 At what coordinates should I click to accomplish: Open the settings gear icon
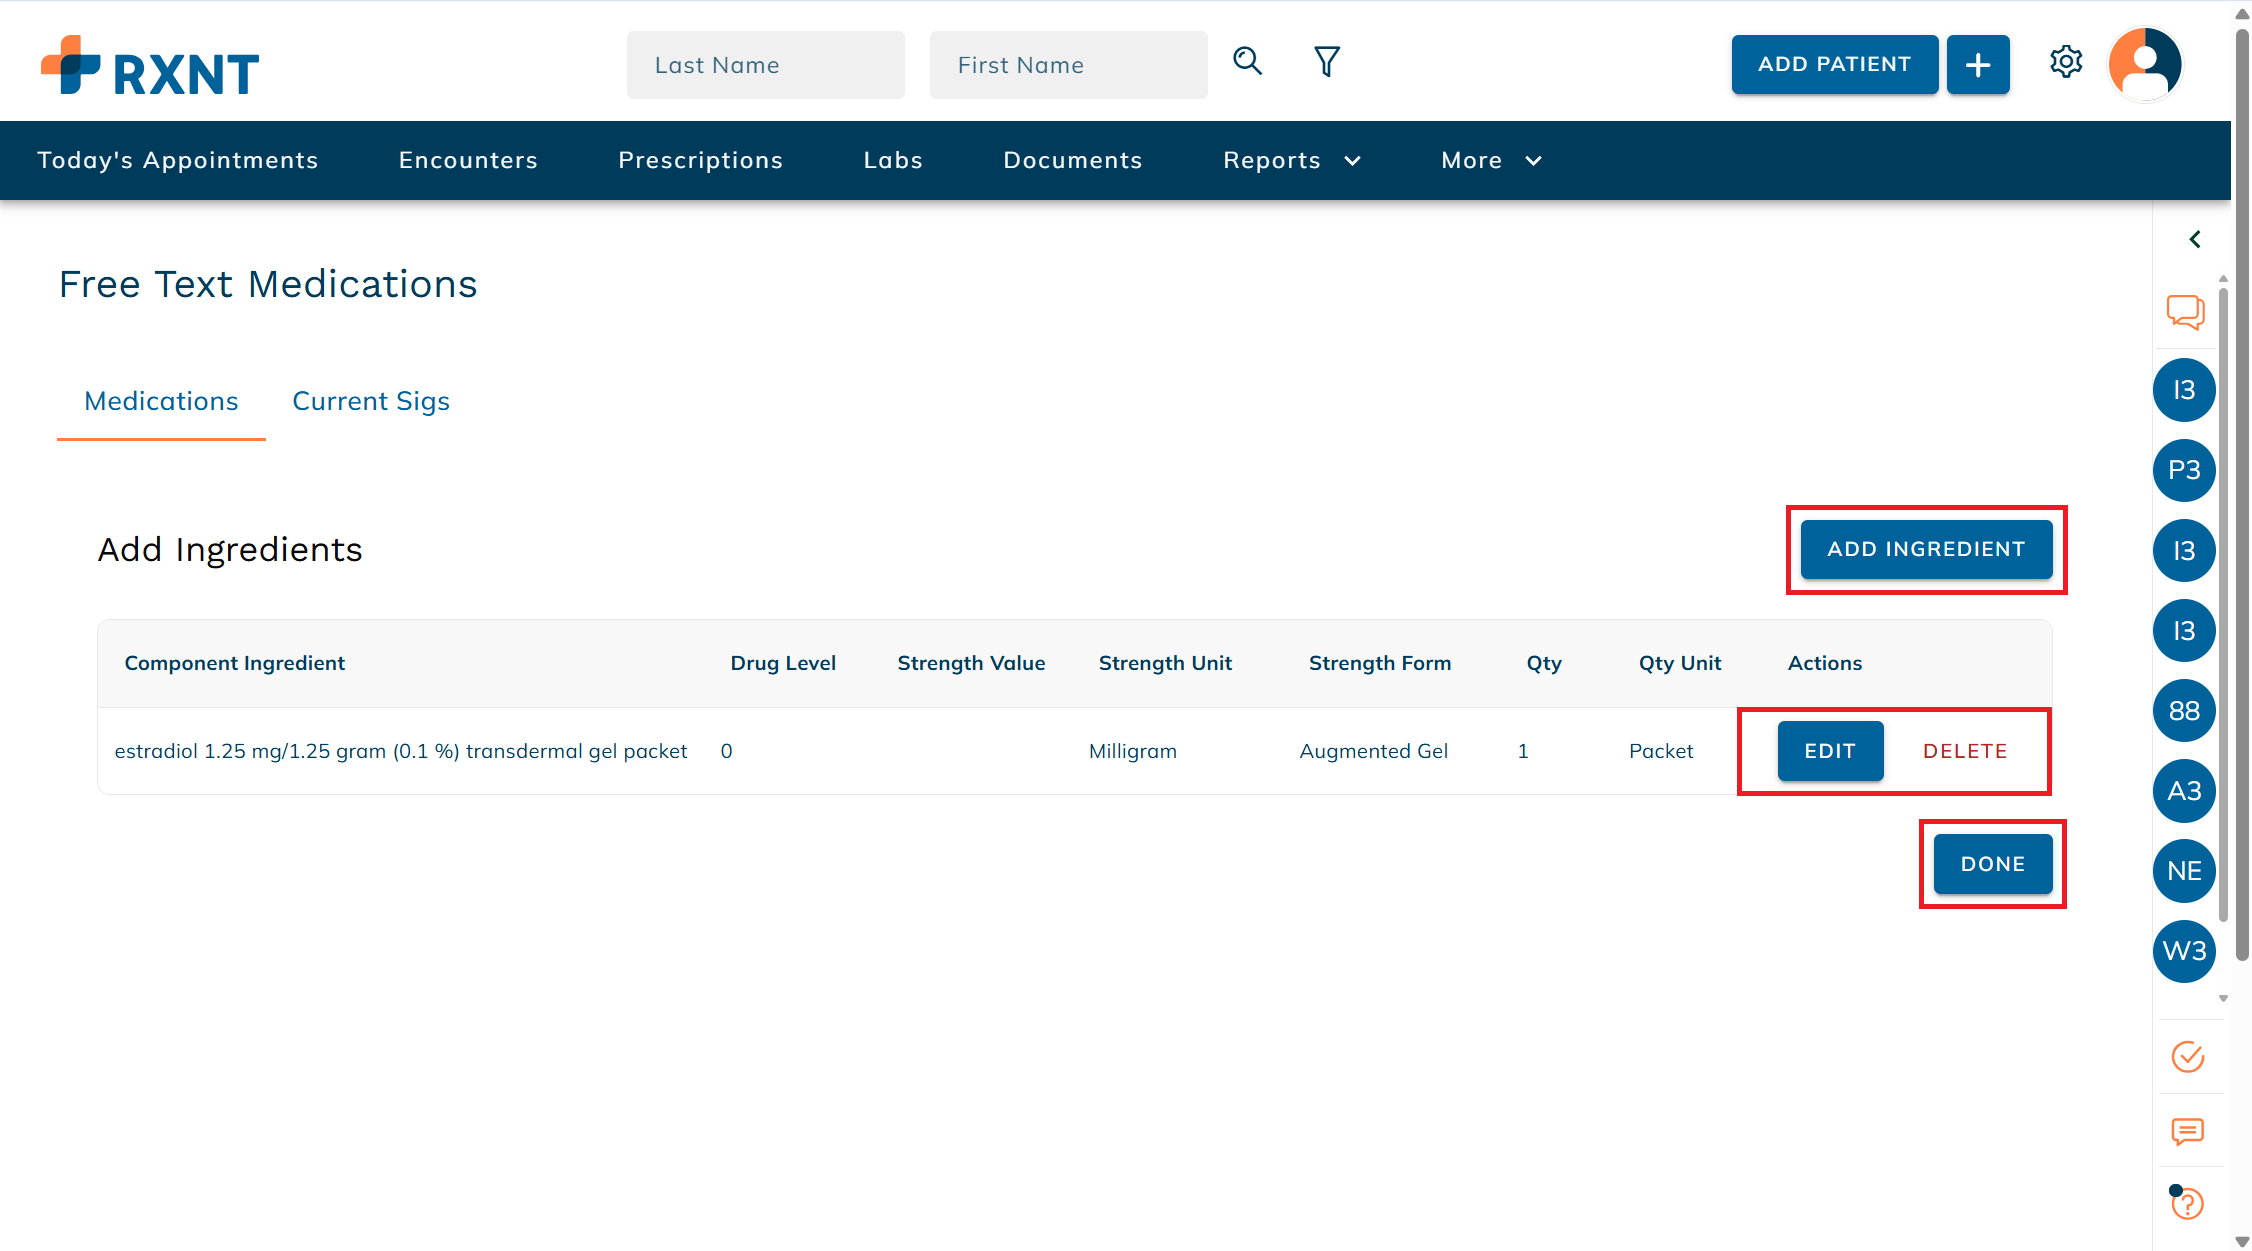[2066, 62]
